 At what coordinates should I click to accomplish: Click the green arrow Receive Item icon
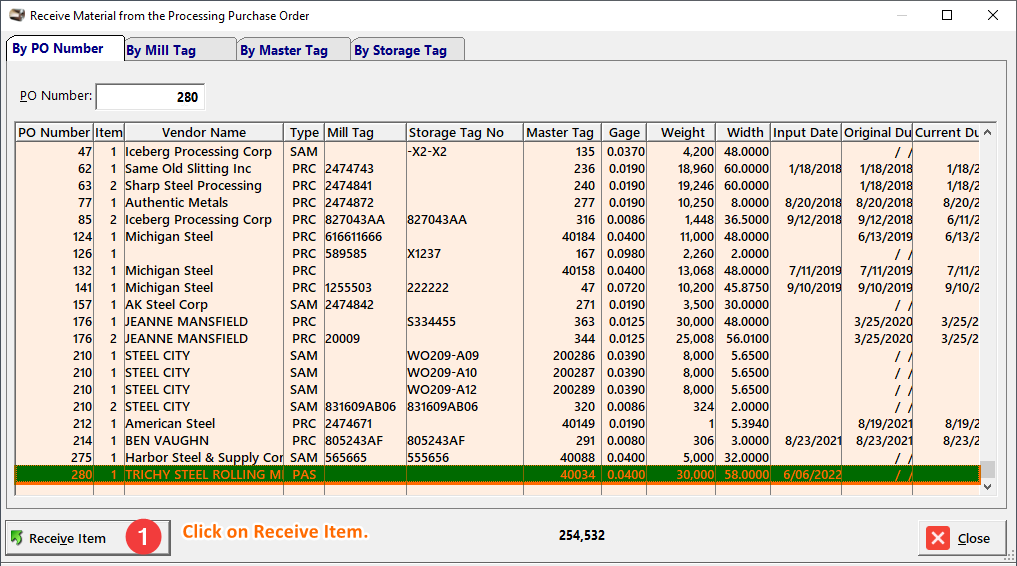pyautogui.click(x=18, y=537)
